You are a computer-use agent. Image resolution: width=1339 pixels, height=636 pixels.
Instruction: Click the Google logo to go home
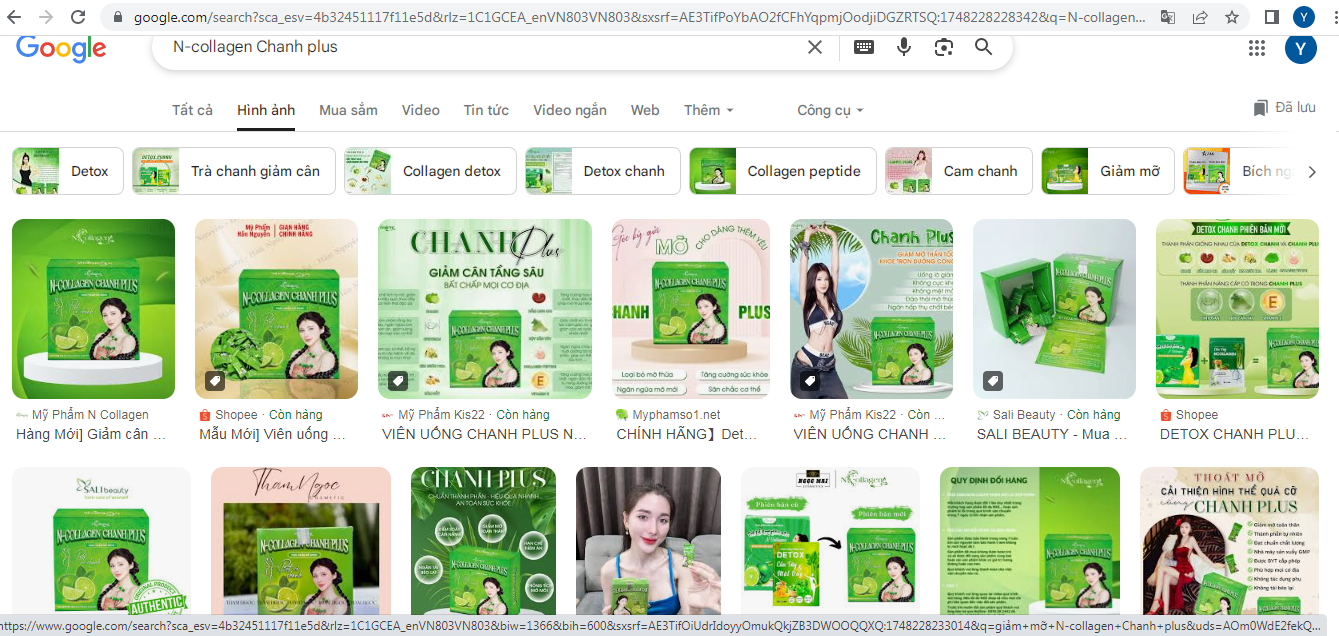point(61,49)
